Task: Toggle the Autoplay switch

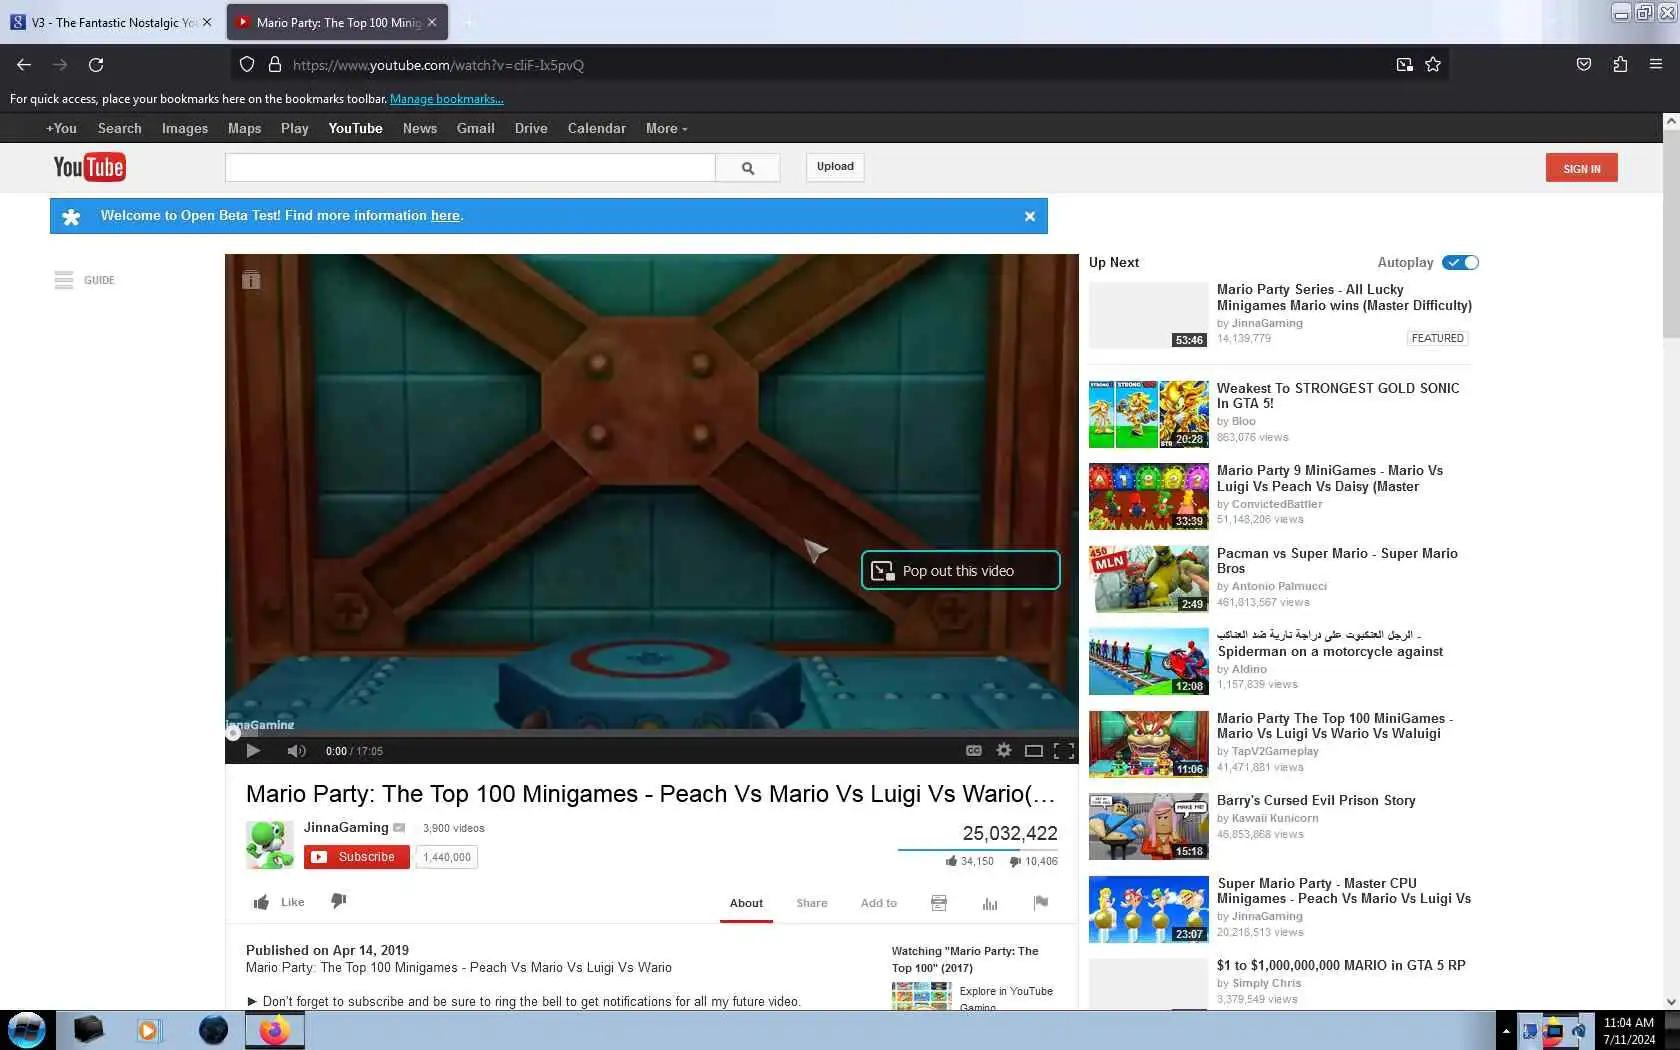Action: point(1460,262)
